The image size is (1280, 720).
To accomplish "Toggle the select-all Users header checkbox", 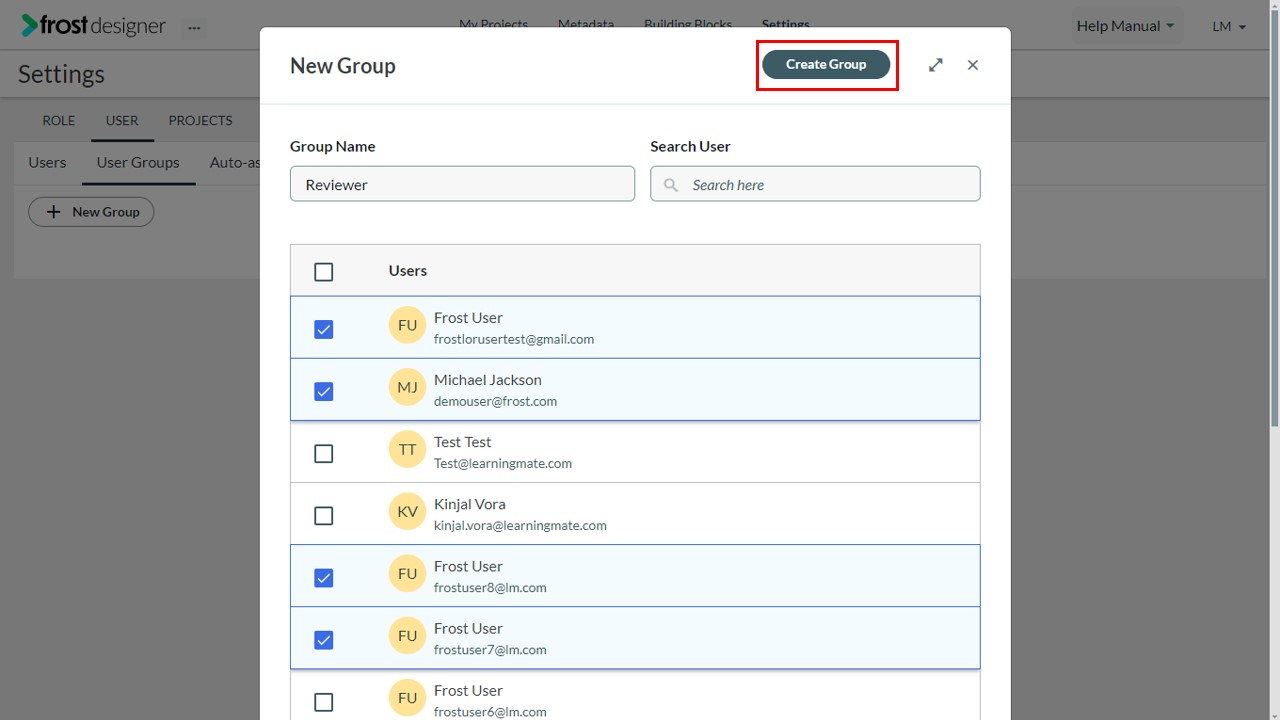I will coord(324,272).
